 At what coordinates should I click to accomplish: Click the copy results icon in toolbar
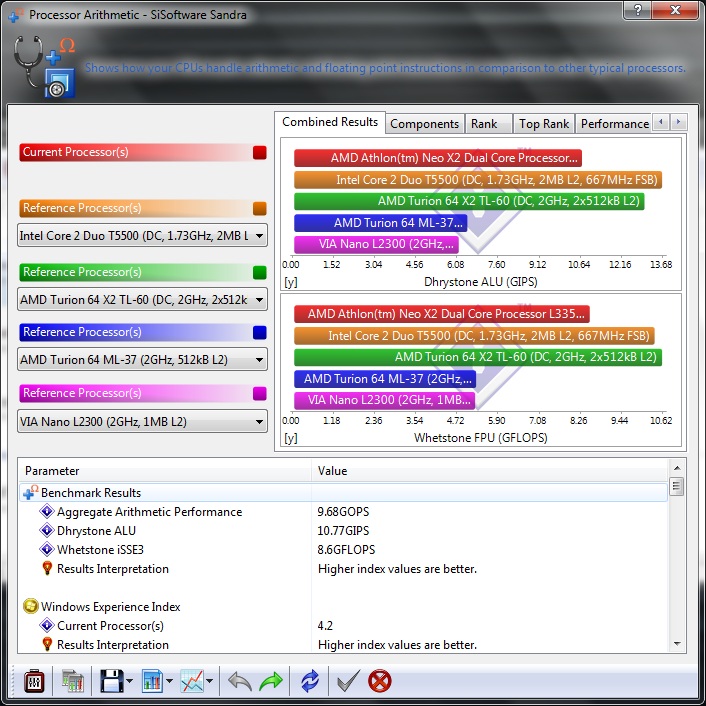click(72, 681)
